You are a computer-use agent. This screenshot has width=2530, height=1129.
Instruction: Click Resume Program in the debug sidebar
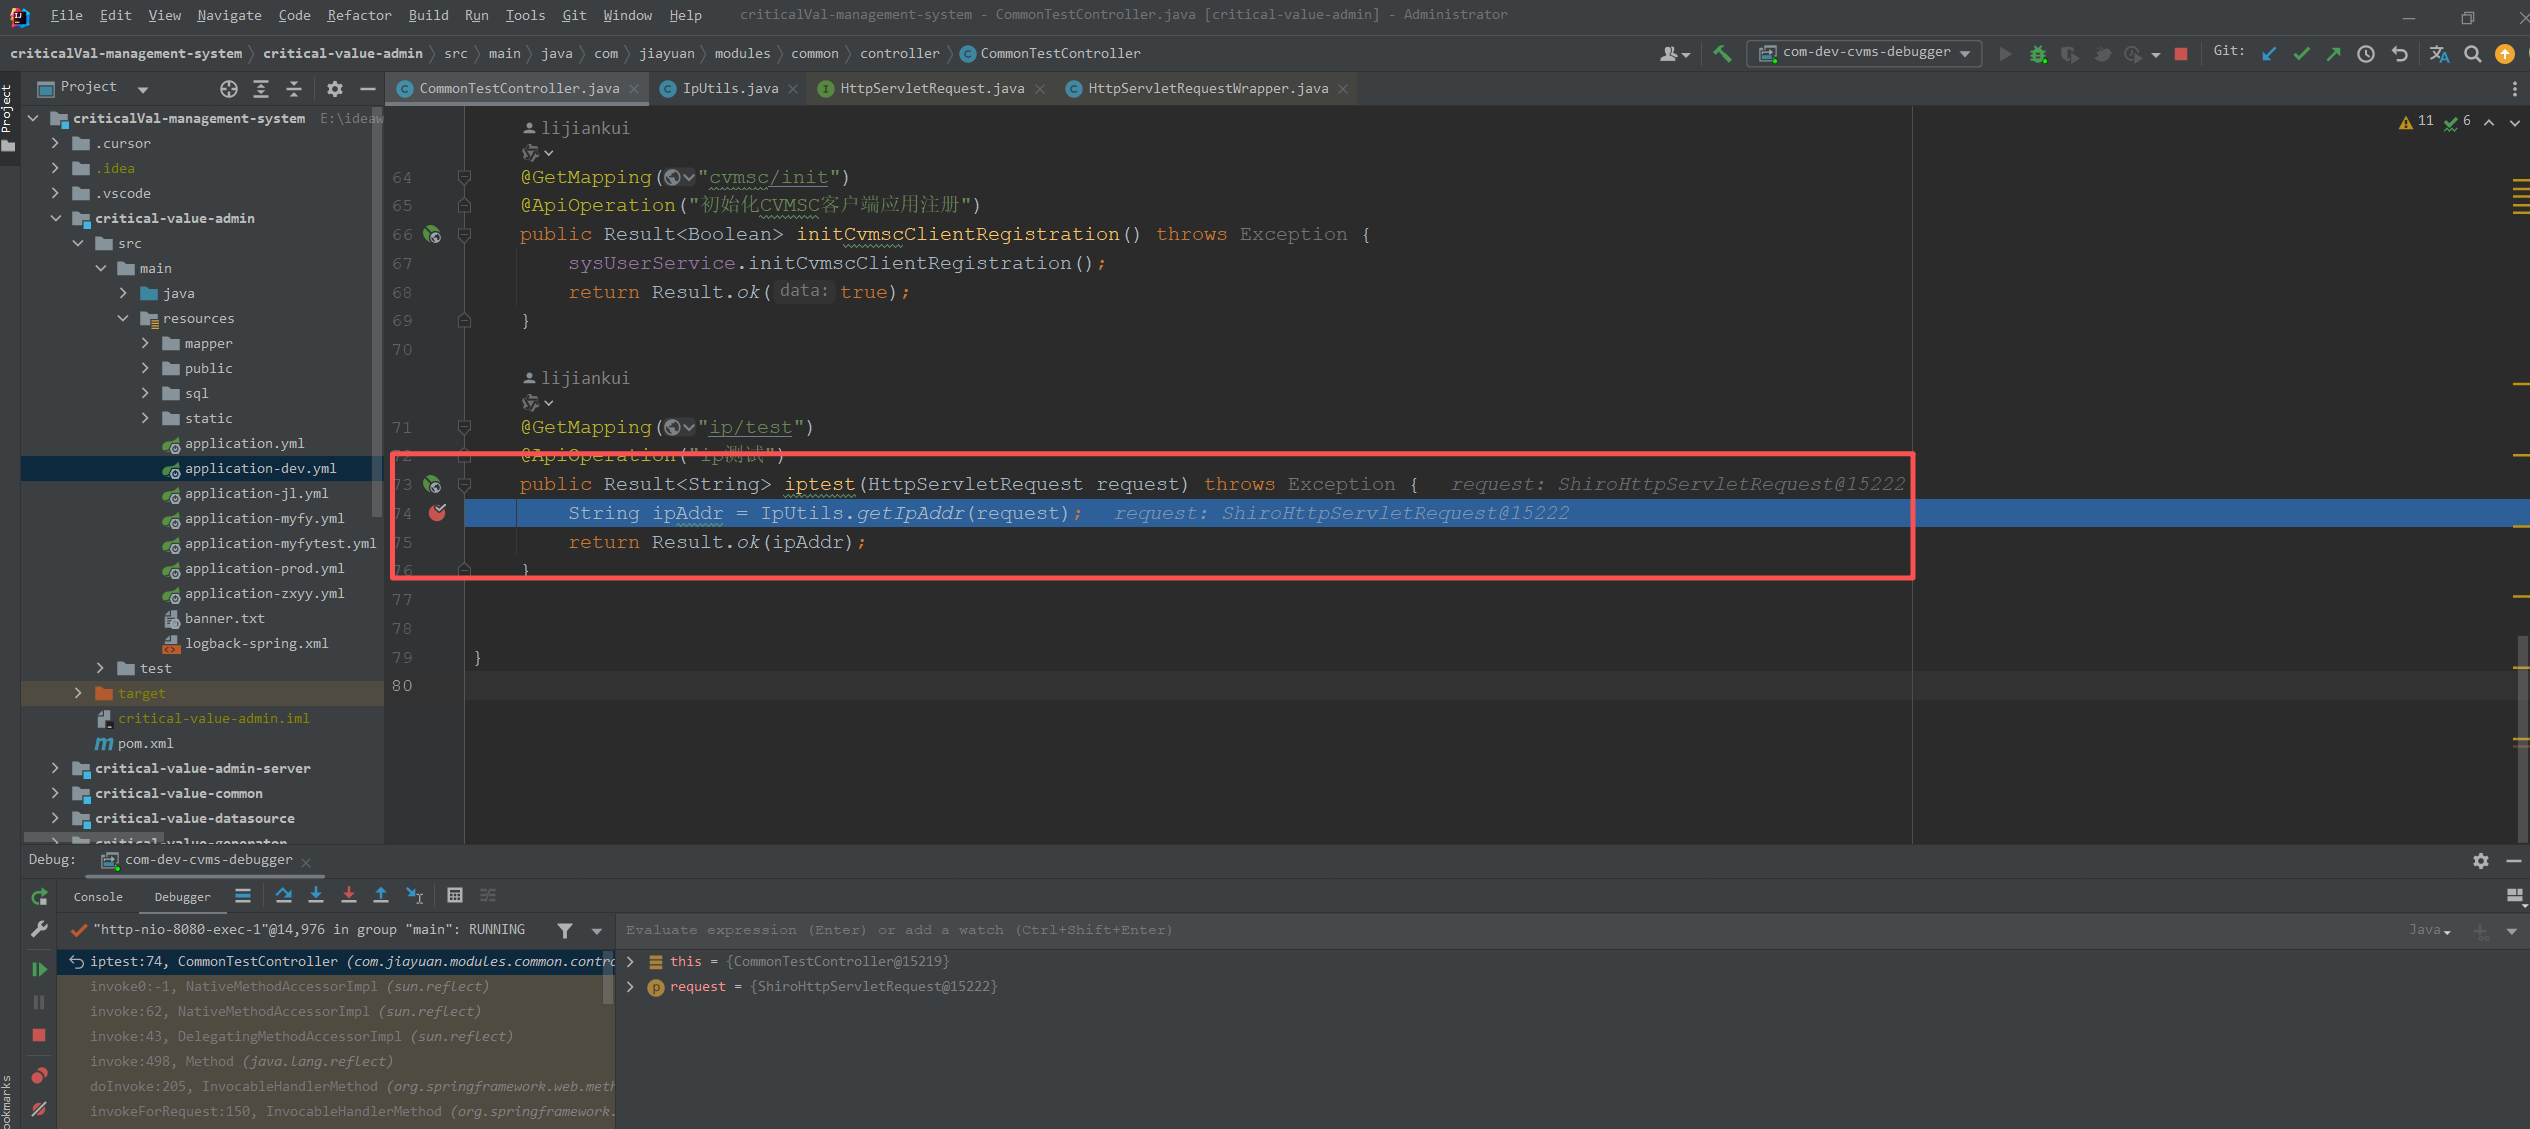(x=39, y=968)
